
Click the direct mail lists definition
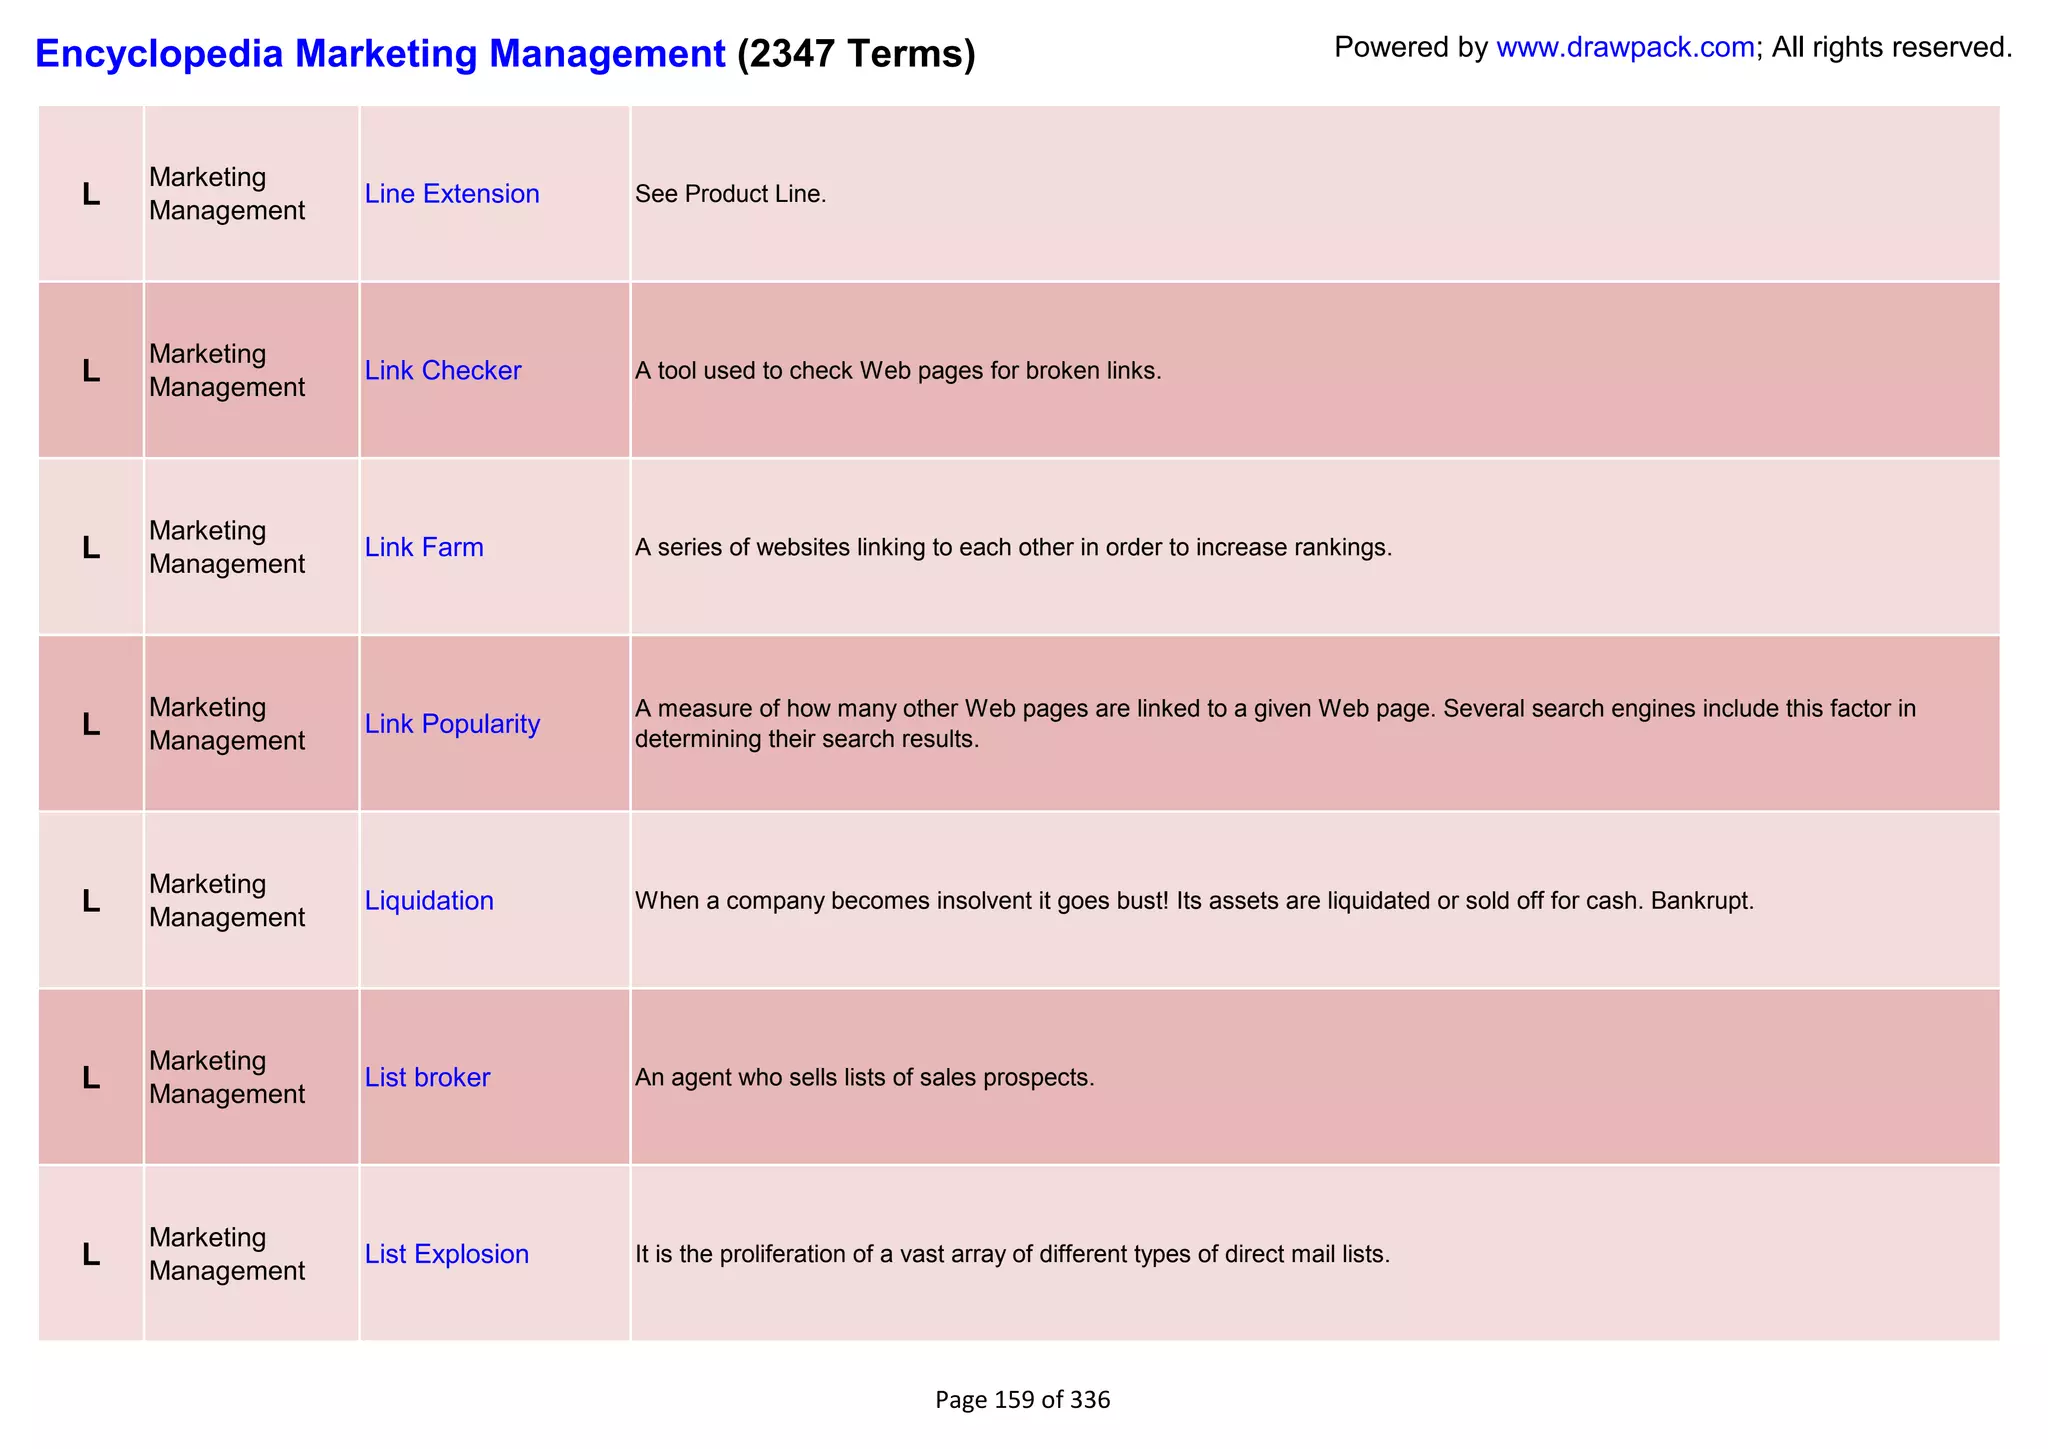(x=1013, y=1254)
